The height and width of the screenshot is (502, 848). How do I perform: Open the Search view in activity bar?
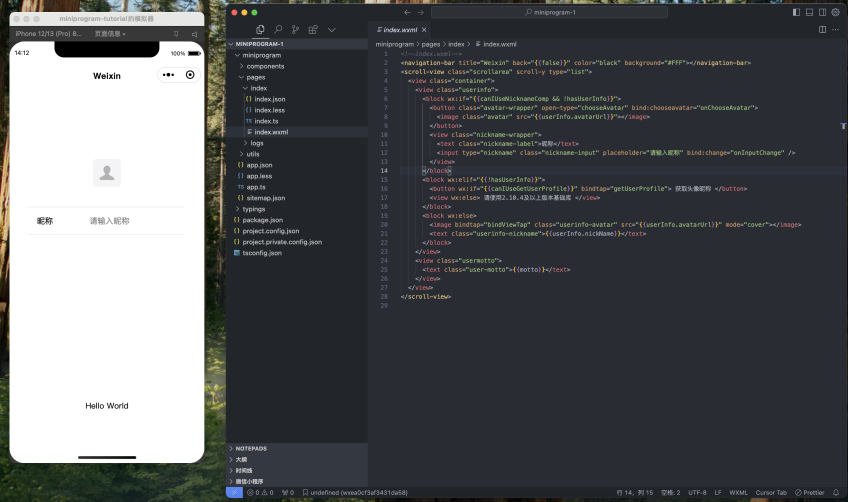pos(278,30)
